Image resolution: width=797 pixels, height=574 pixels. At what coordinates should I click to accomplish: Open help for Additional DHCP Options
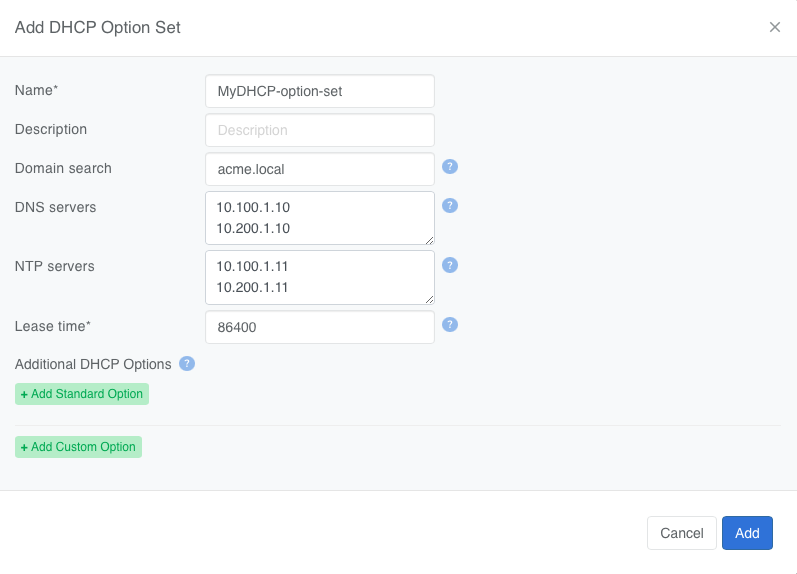187,364
